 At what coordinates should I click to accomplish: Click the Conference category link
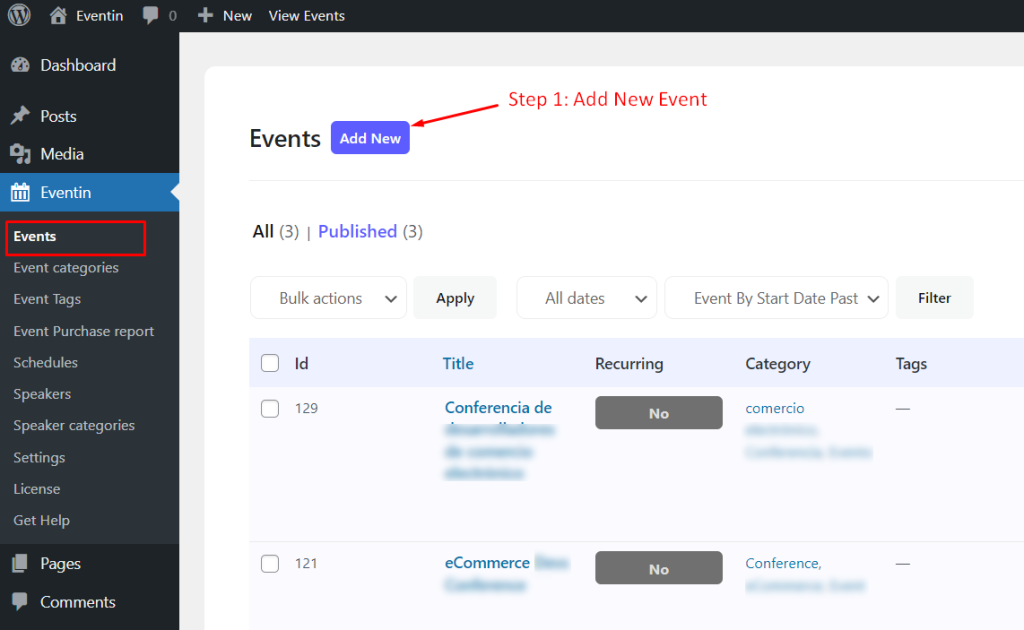coord(783,563)
